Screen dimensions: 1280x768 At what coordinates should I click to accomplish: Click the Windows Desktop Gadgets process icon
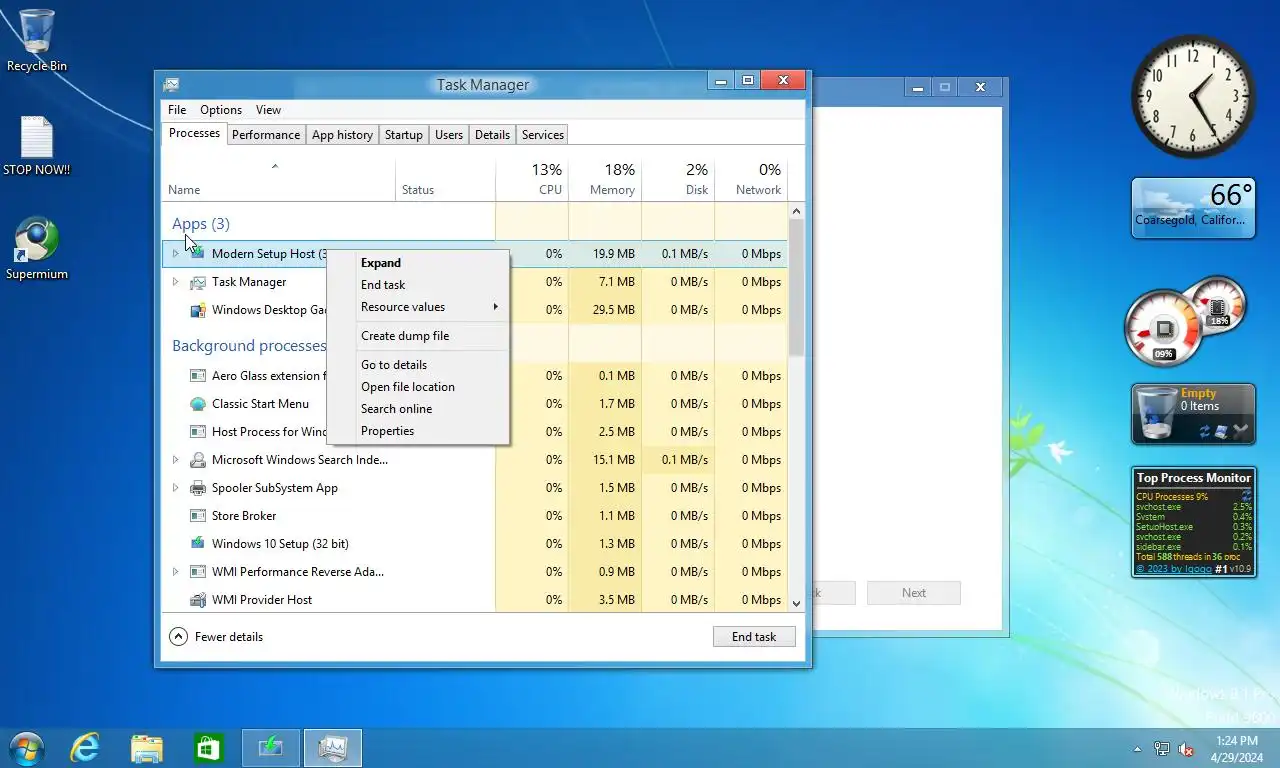click(x=197, y=310)
